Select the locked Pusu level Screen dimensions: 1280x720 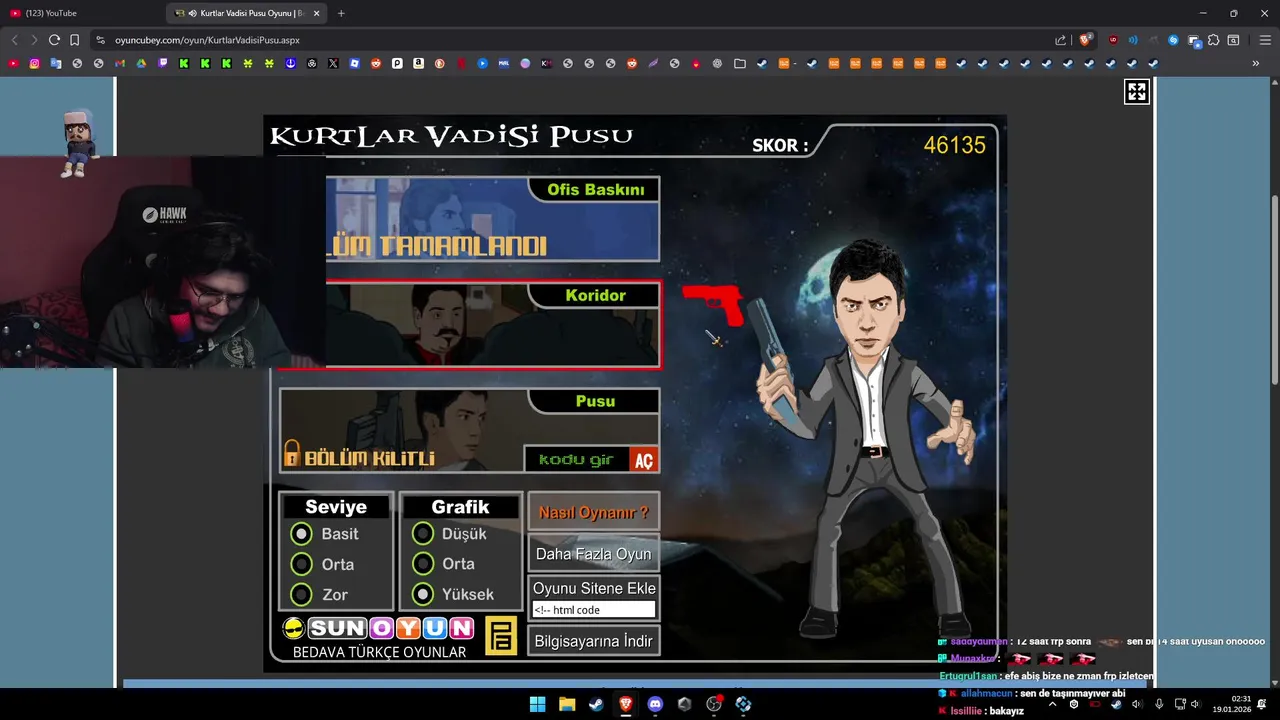[x=469, y=430]
